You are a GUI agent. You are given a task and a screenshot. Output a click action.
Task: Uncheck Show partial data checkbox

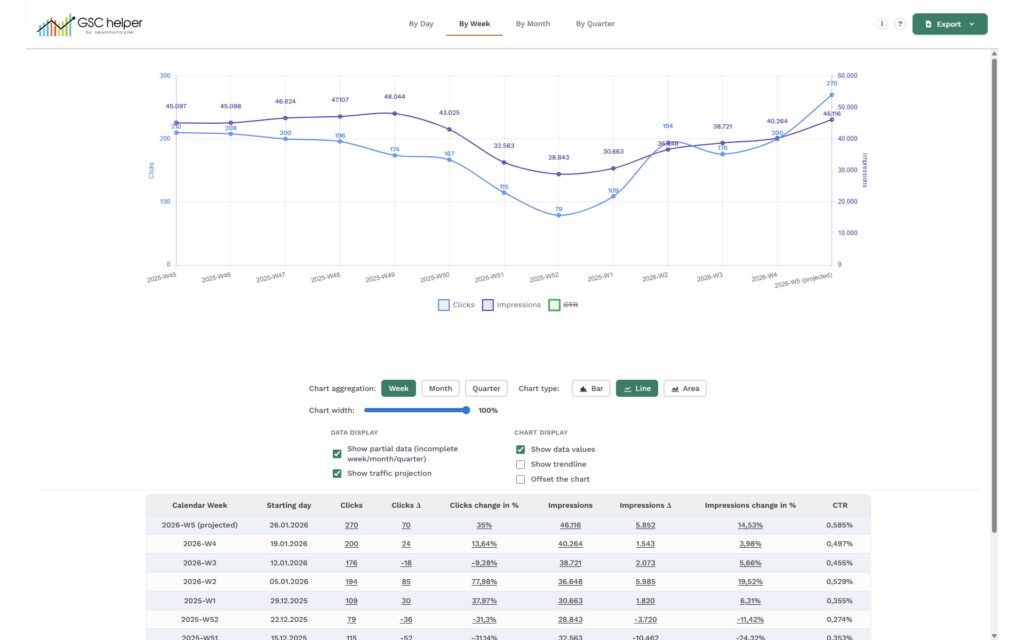pos(337,454)
